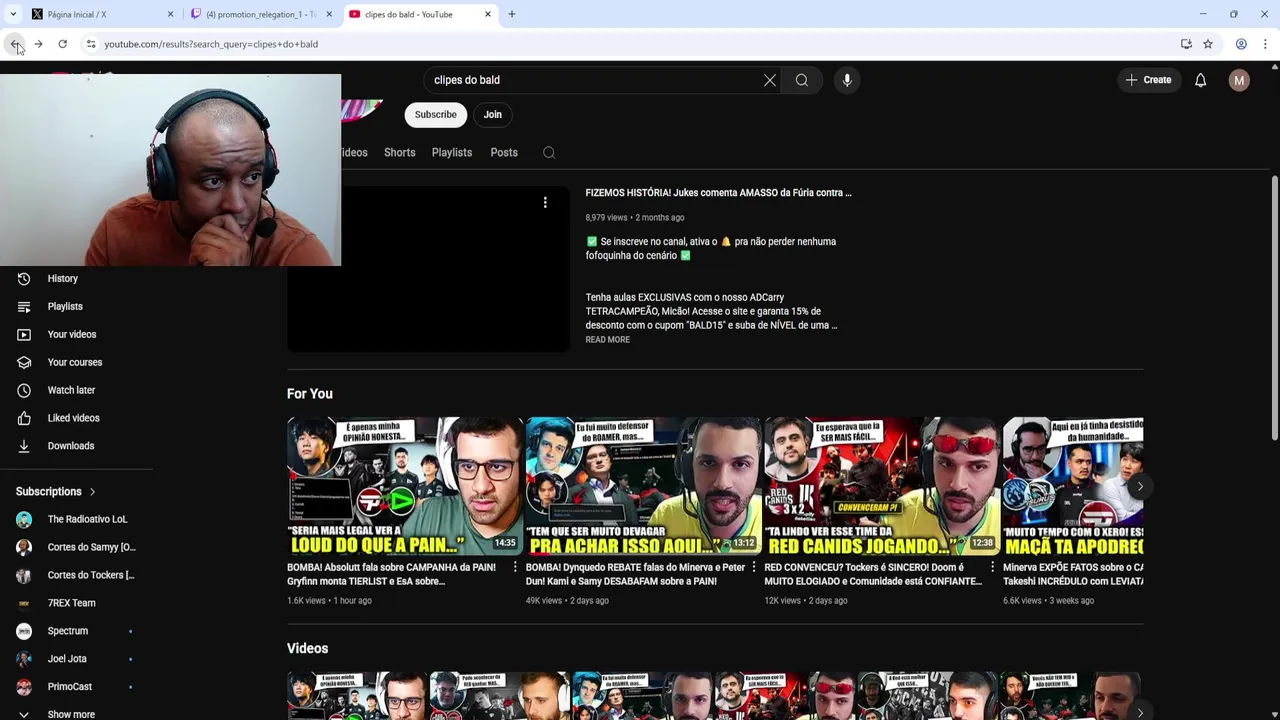Open a new browser tab with plus

click(512, 14)
